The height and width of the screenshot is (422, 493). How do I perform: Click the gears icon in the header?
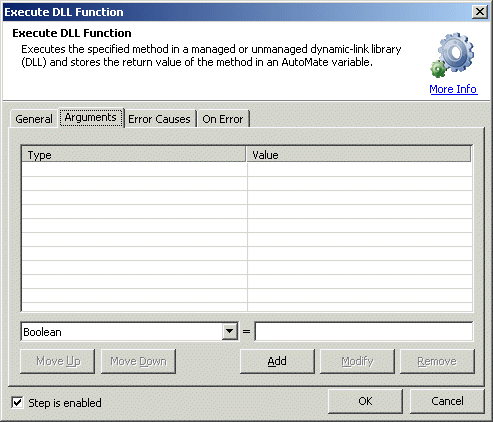point(452,55)
